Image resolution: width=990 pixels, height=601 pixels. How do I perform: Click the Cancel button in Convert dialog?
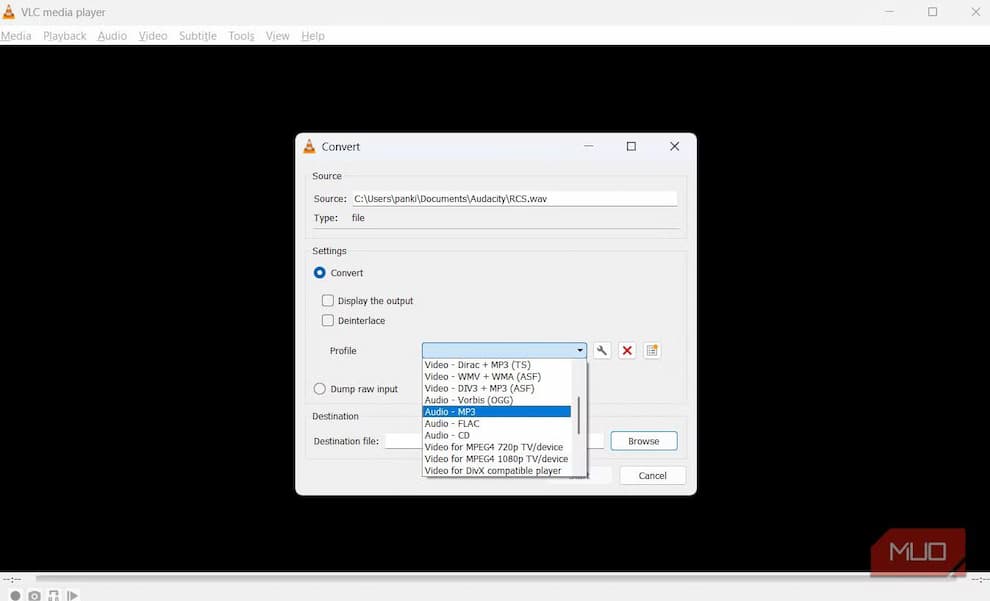click(x=652, y=475)
